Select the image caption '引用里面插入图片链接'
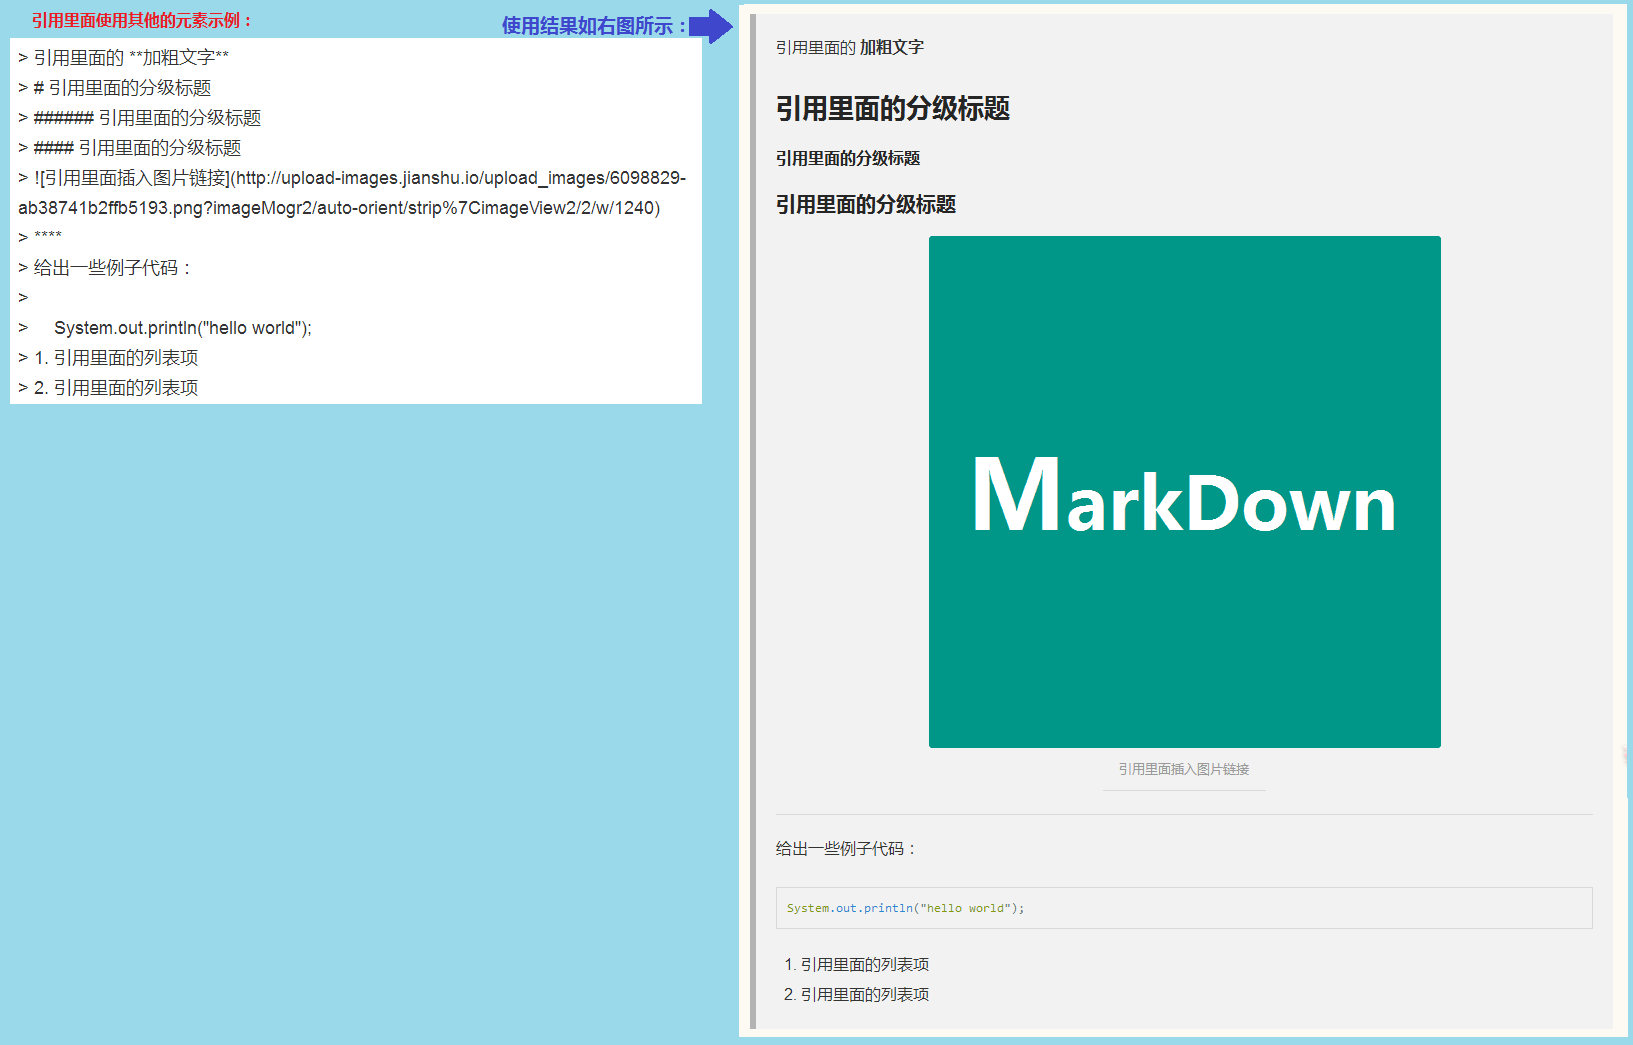The image size is (1633, 1045). [1184, 769]
